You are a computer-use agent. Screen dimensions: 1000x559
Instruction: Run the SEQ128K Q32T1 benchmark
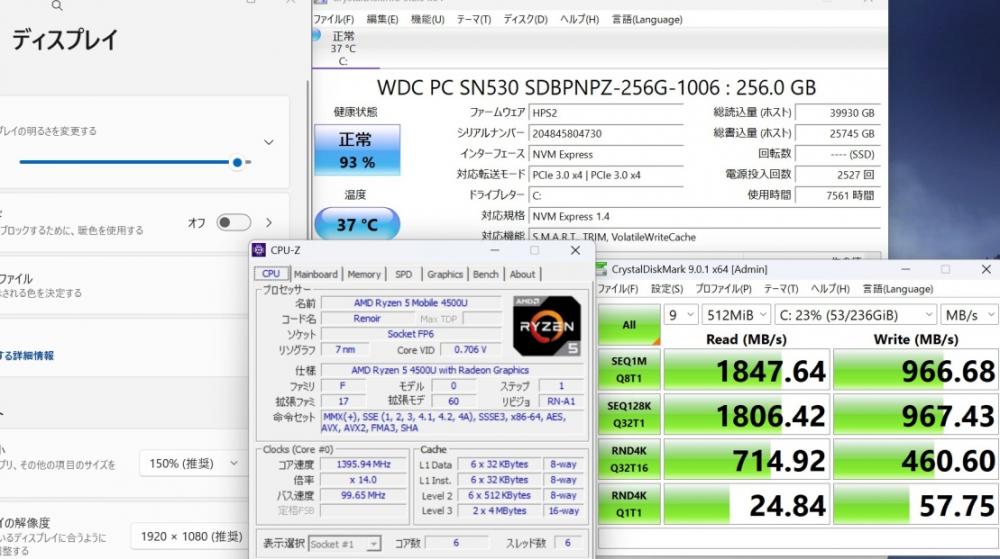tap(629, 414)
